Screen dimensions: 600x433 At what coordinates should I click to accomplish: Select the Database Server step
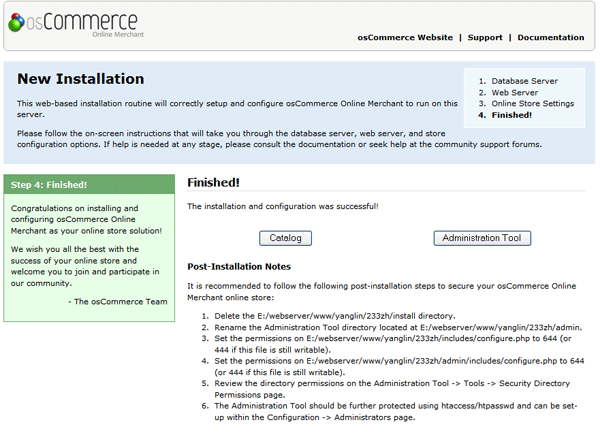coord(524,81)
